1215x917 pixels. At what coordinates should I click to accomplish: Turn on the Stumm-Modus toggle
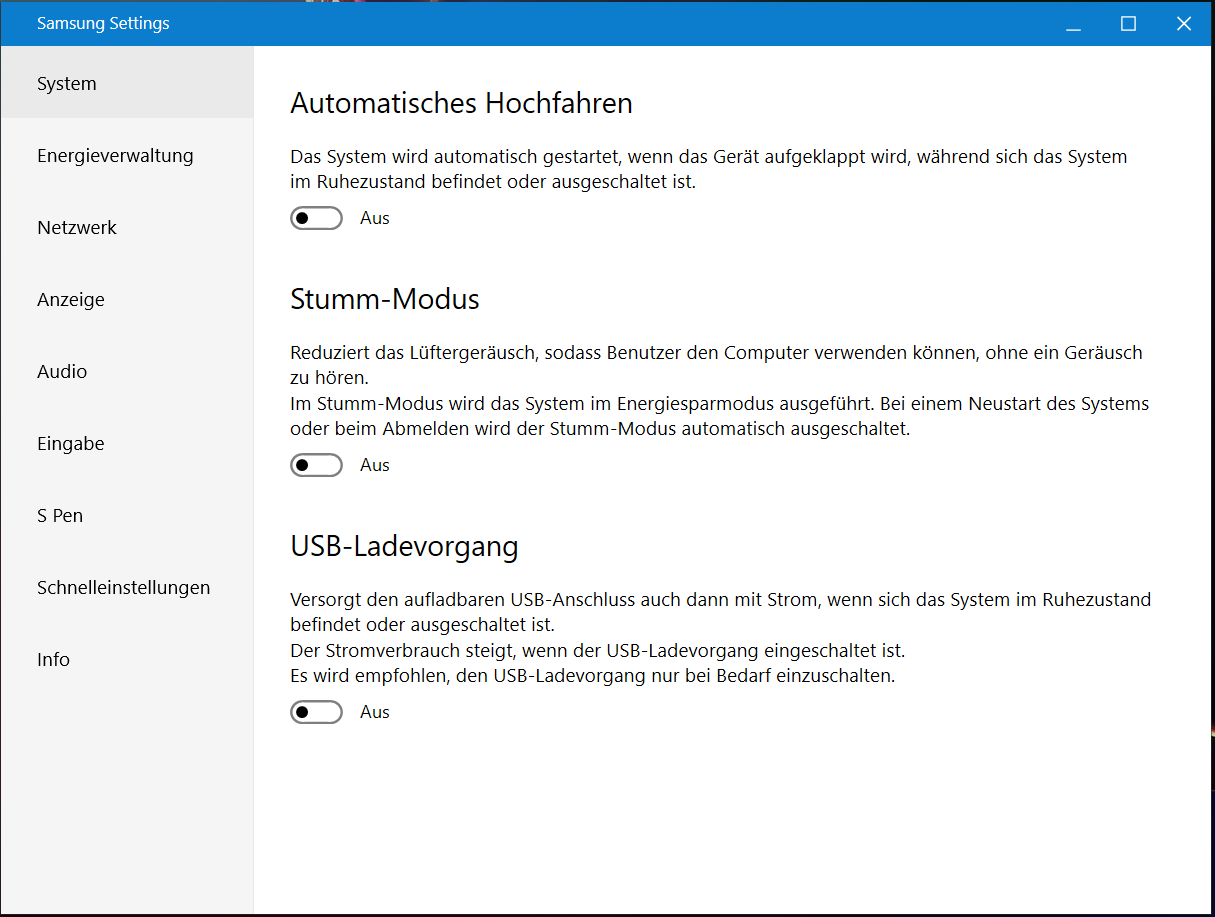[316, 465]
